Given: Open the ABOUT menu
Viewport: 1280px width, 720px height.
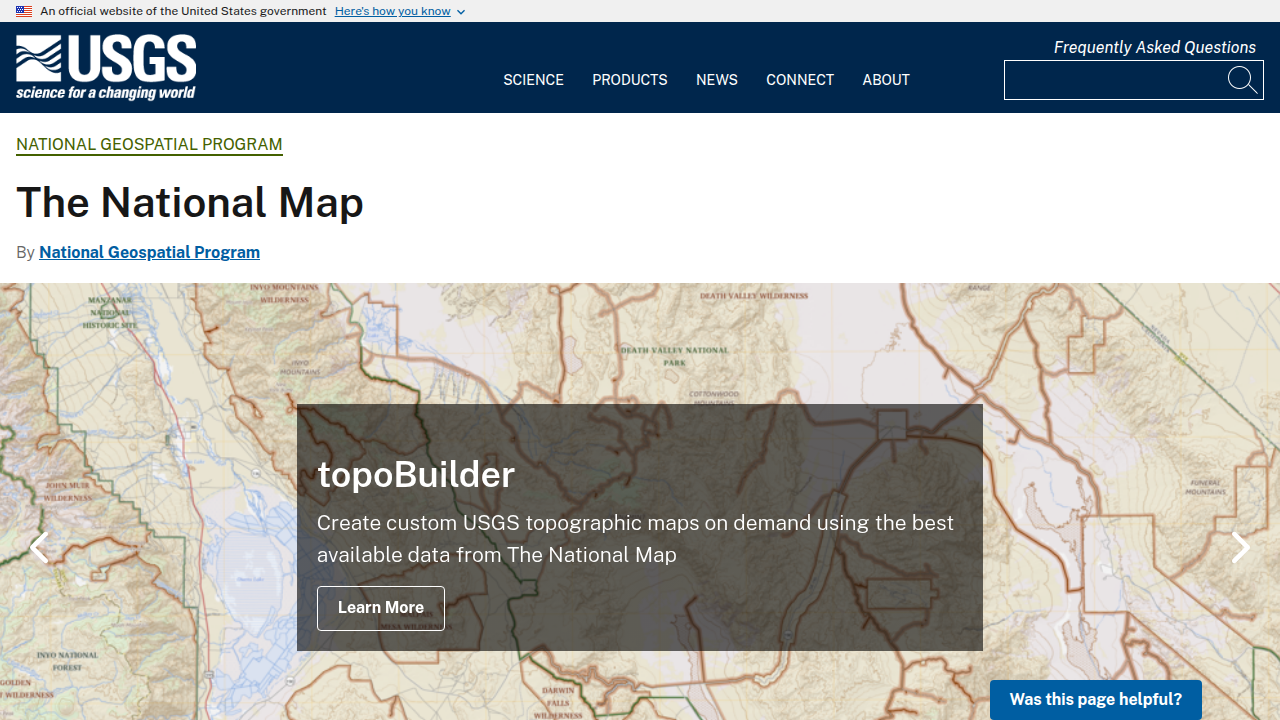Looking at the screenshot, I should tap(886, 80).
